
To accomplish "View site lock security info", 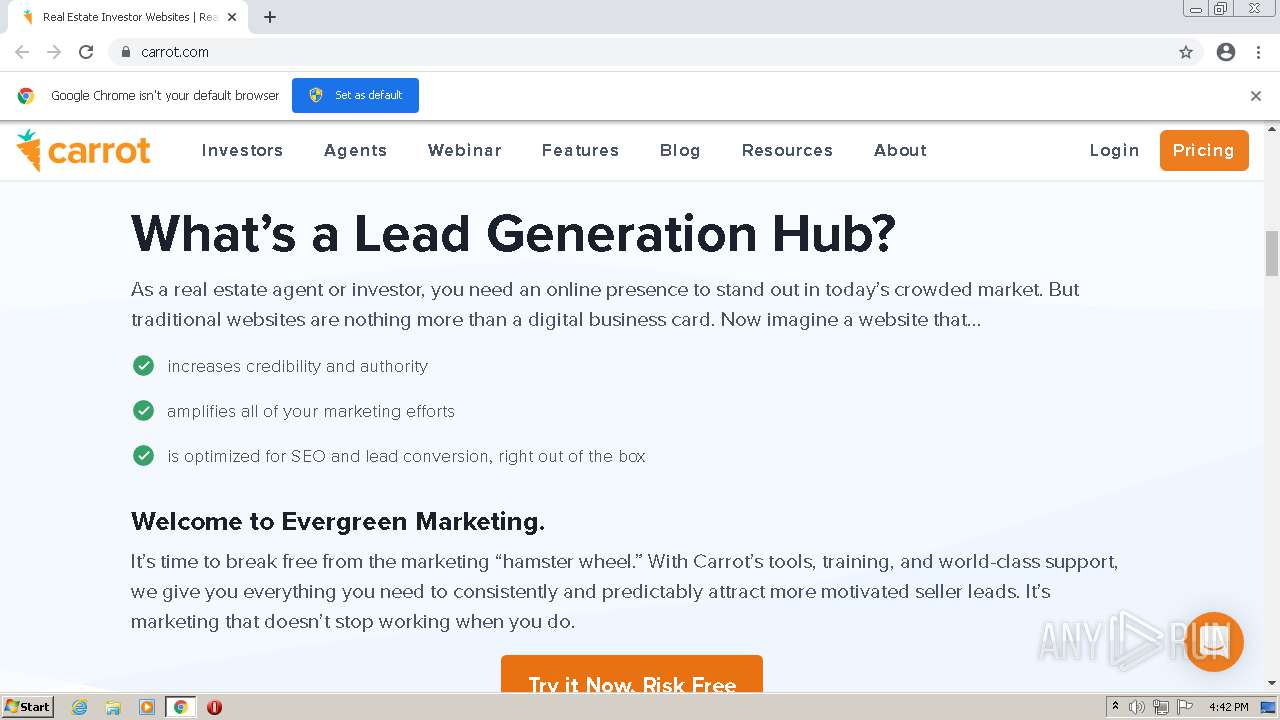I will [125, 52].
